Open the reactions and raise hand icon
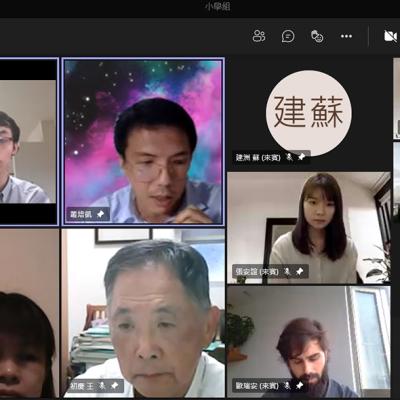Image resolution: width=400 pixels, height=400 pixels. coord(317,36)
